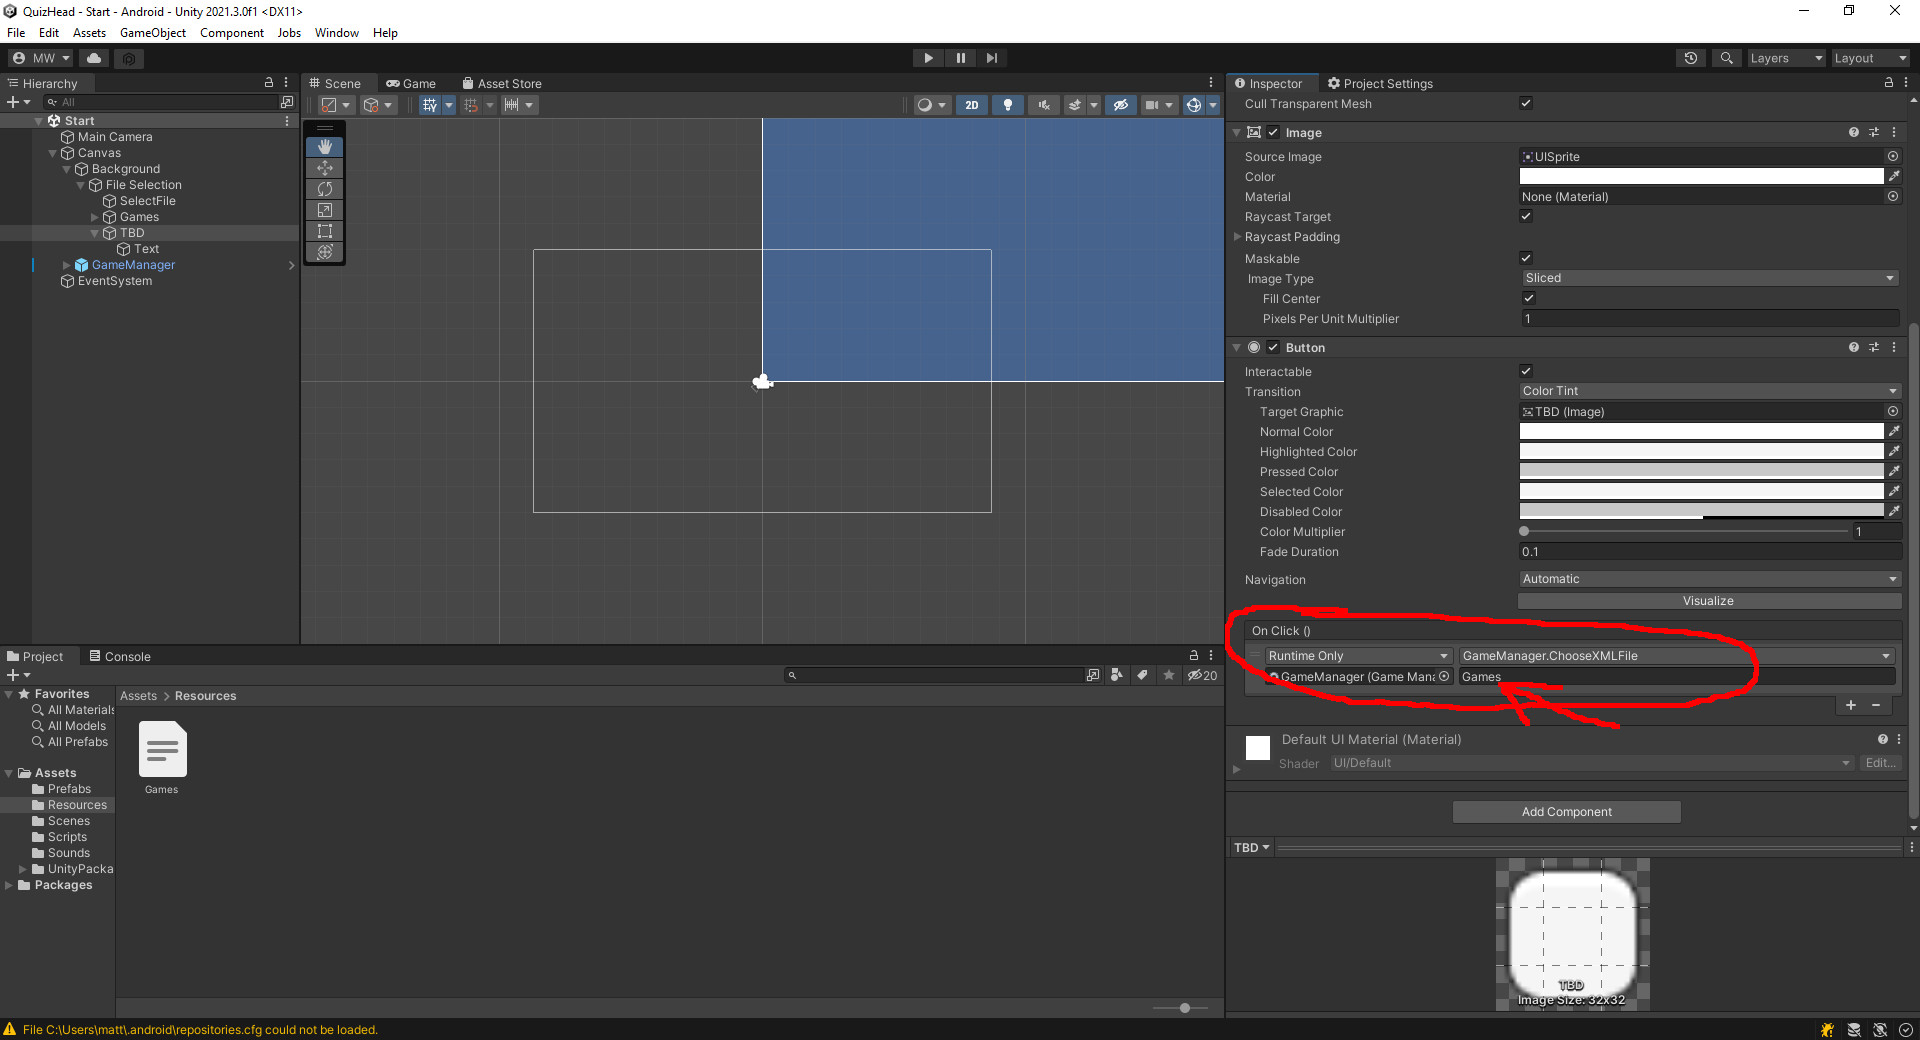Select the Rotate tool in Scene view
1920x1040 pixels.
(325, 189)
